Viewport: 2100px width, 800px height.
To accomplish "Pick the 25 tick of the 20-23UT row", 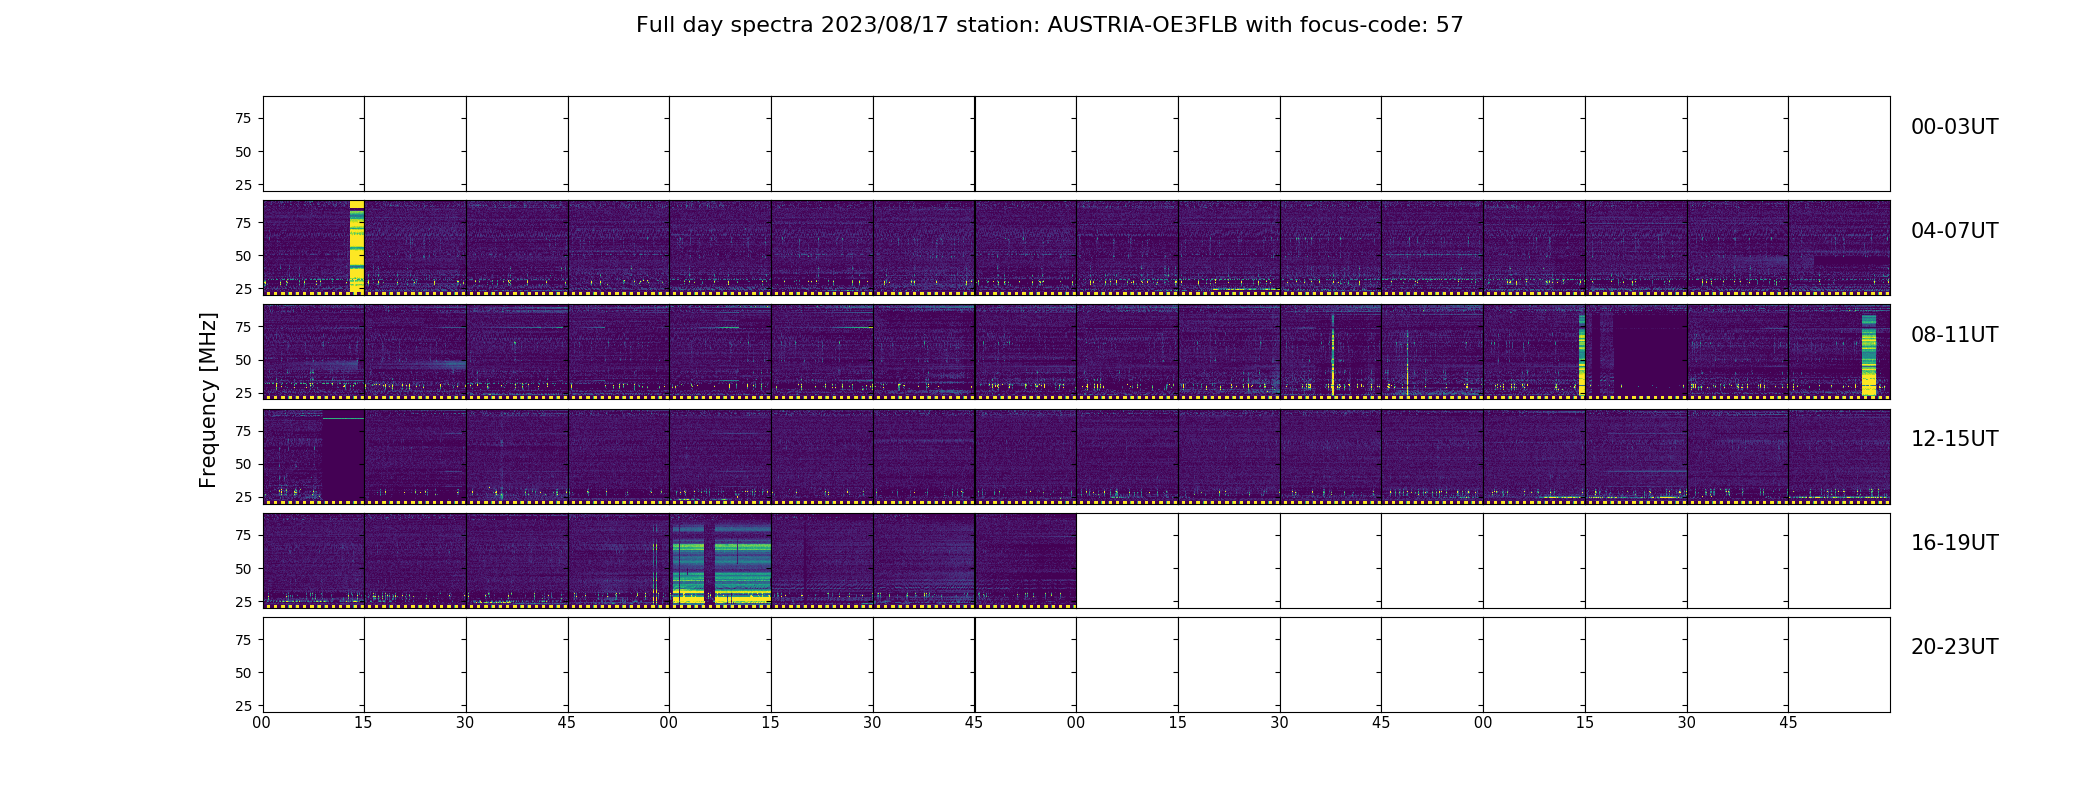I will [x=243, y=706].
